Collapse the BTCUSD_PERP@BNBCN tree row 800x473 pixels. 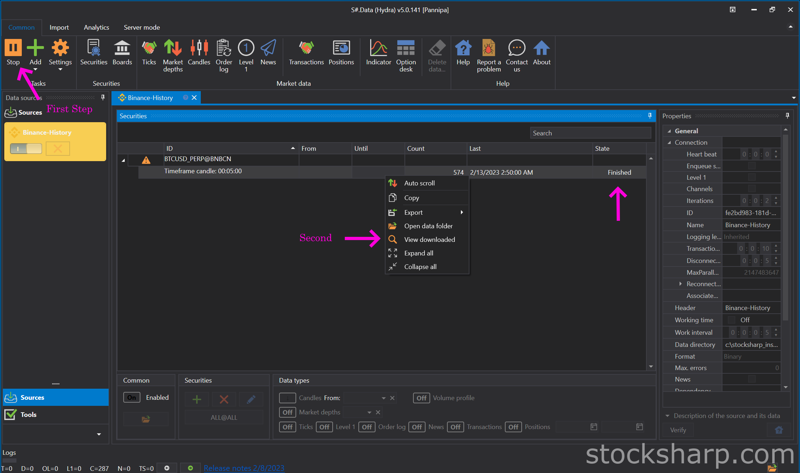click(x=124, y=160)
